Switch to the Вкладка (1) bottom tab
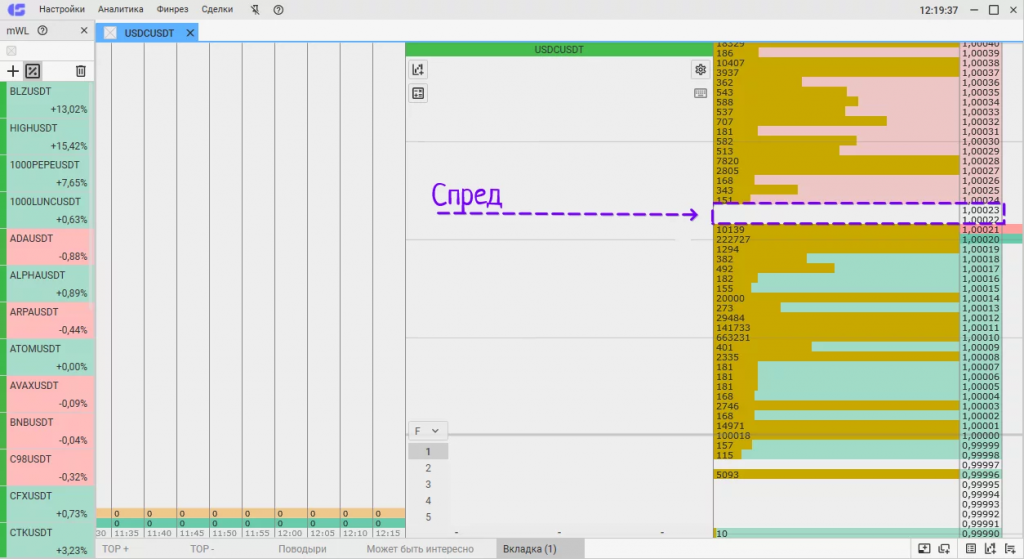1024x559 pixels. [530, 549]
